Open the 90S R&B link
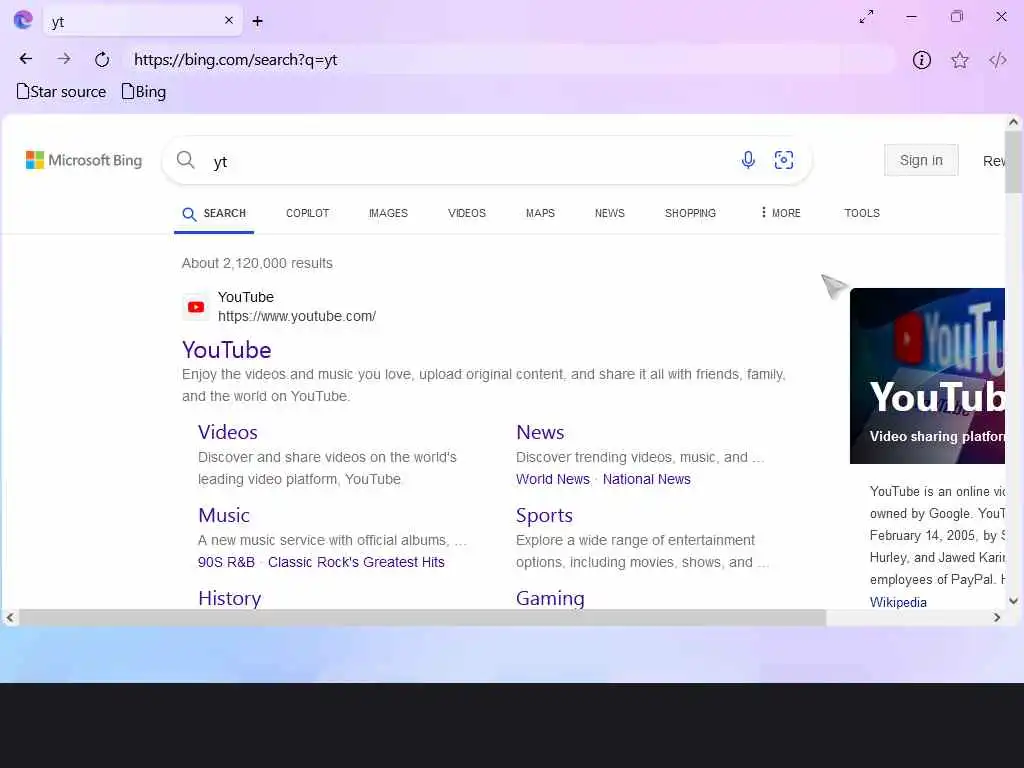Screen dimensions: 1024x768 226,562
